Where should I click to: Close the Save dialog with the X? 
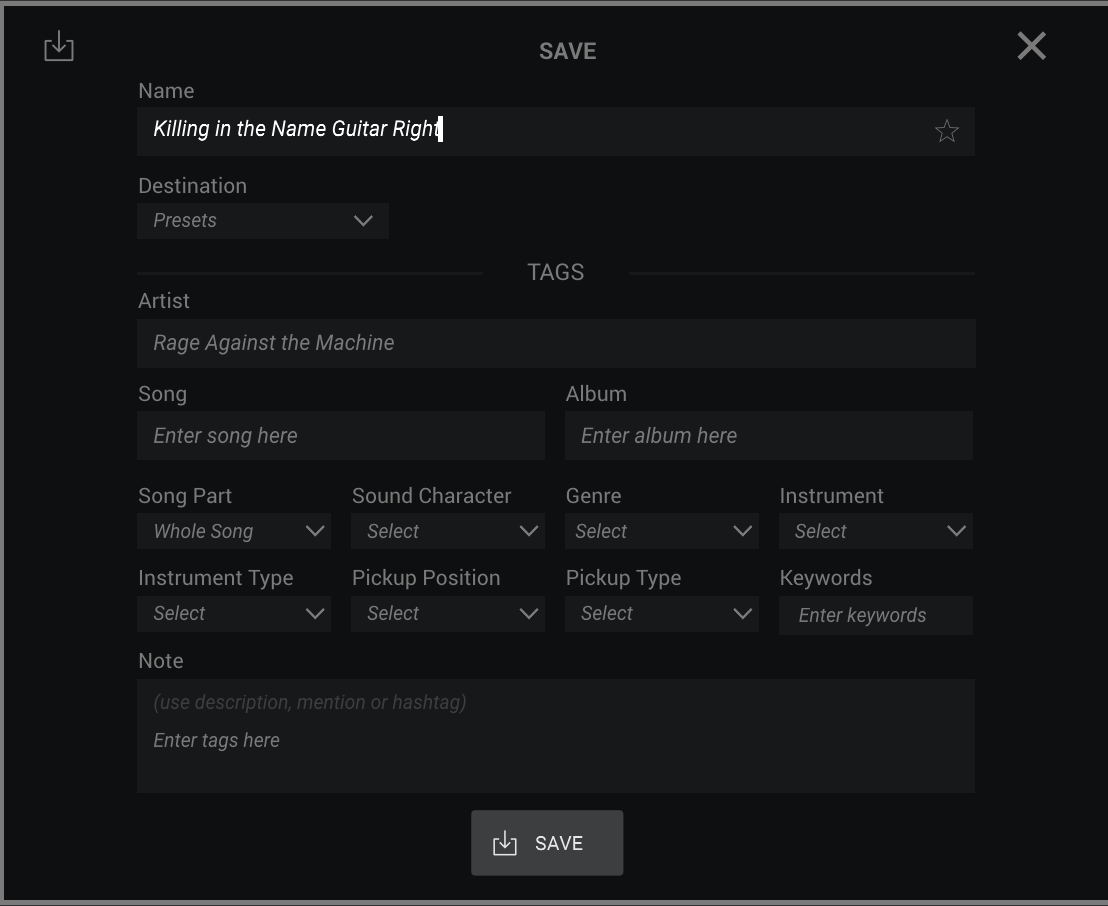coord(1031,47)
